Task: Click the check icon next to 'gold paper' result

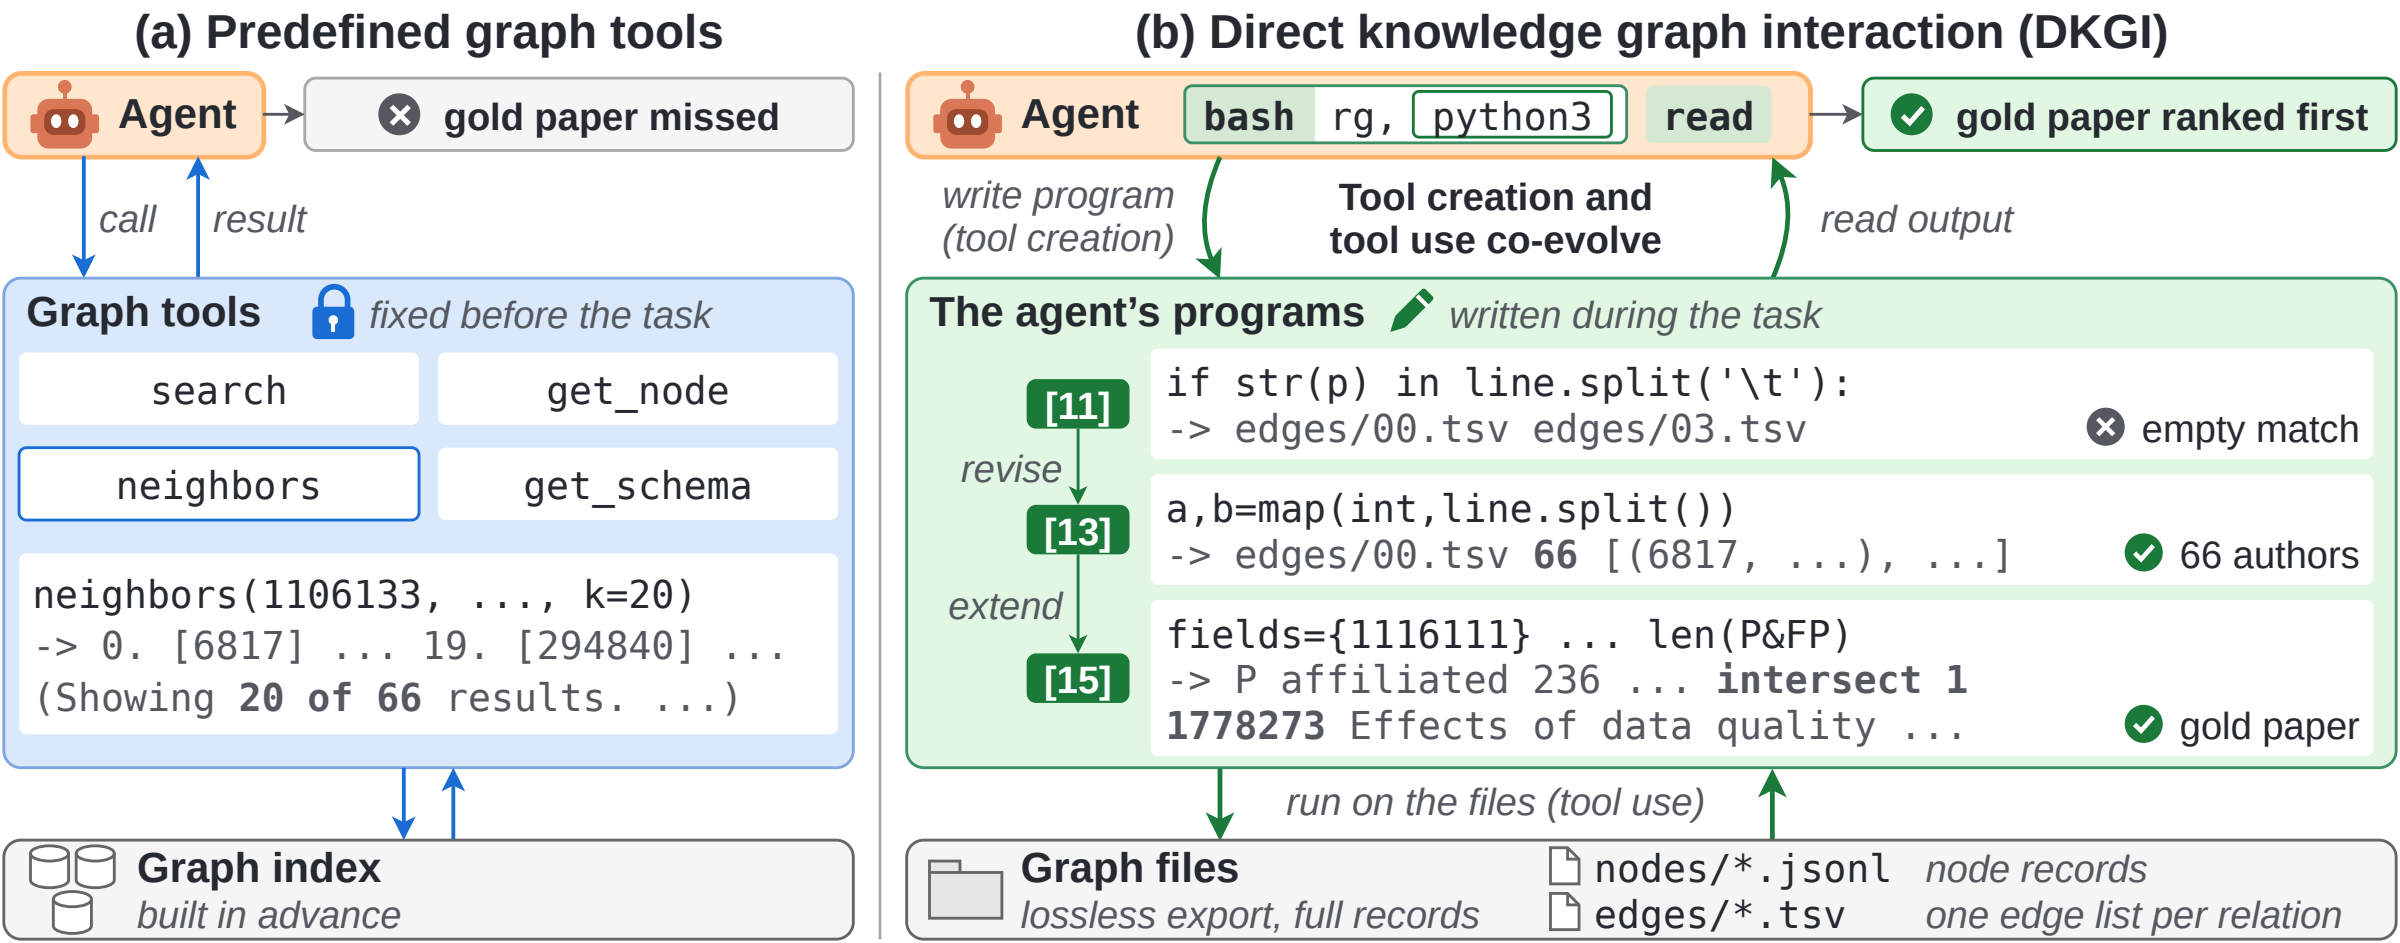Action: (x=2143, y=724)
